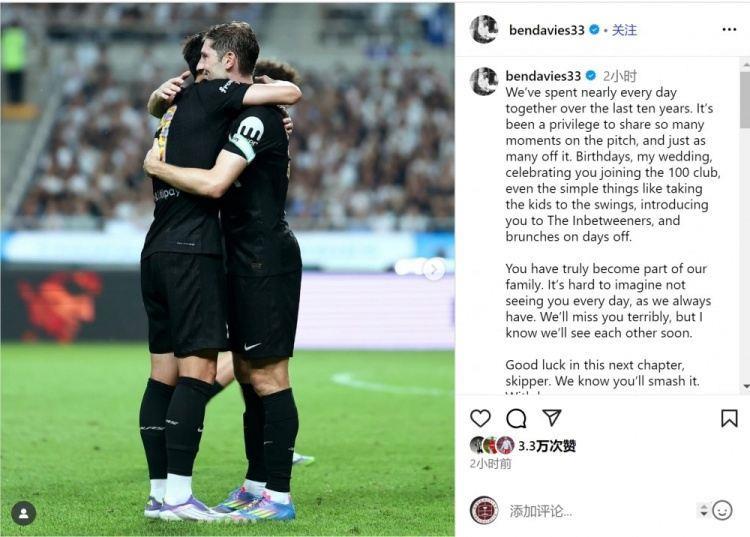This screenshot has height=537, width=750.
Task: Click the caption scrollbar thumb
Action: (x=745, y=100)
